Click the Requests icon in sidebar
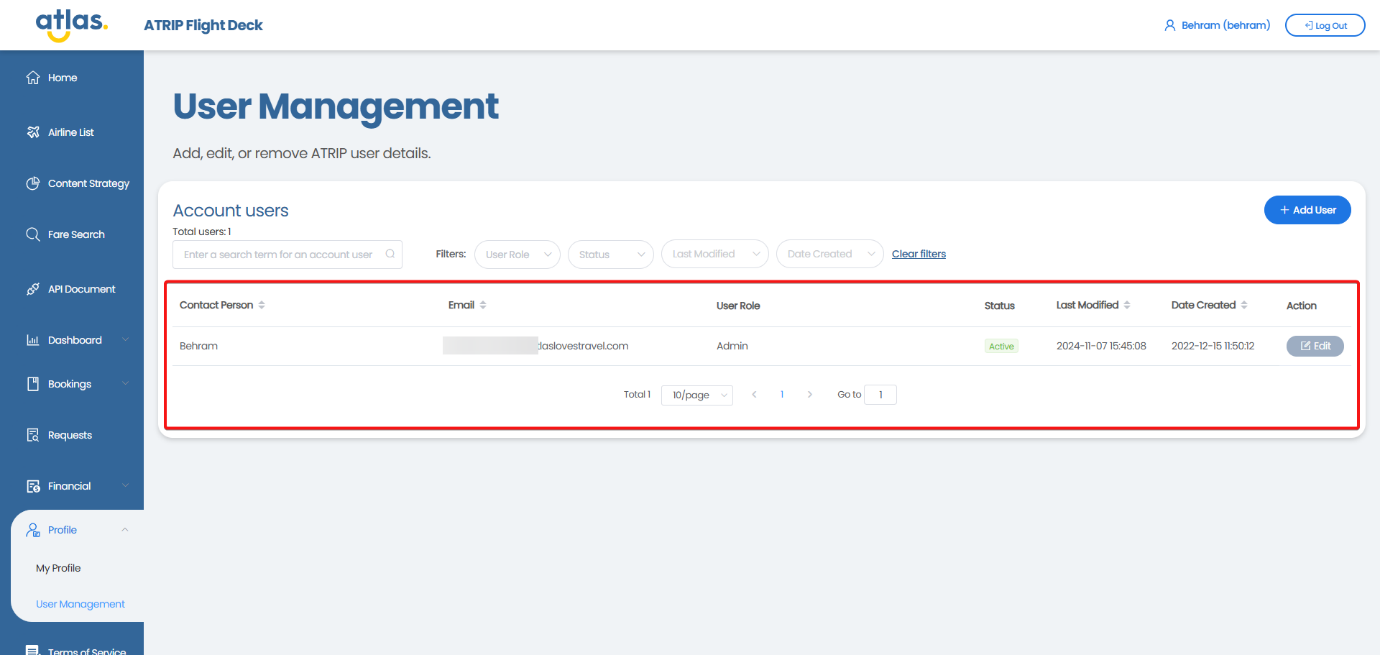This screenshot has height=655, width=1380. [x=33, y=435]
